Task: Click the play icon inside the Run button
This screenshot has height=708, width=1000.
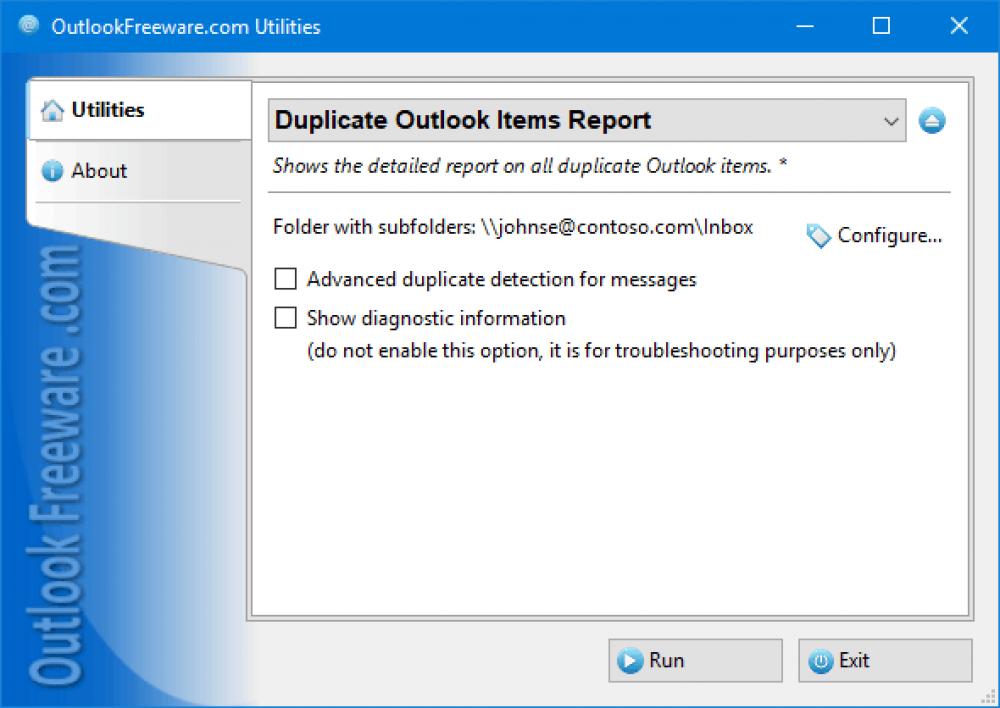Action: tap(631, 660)
